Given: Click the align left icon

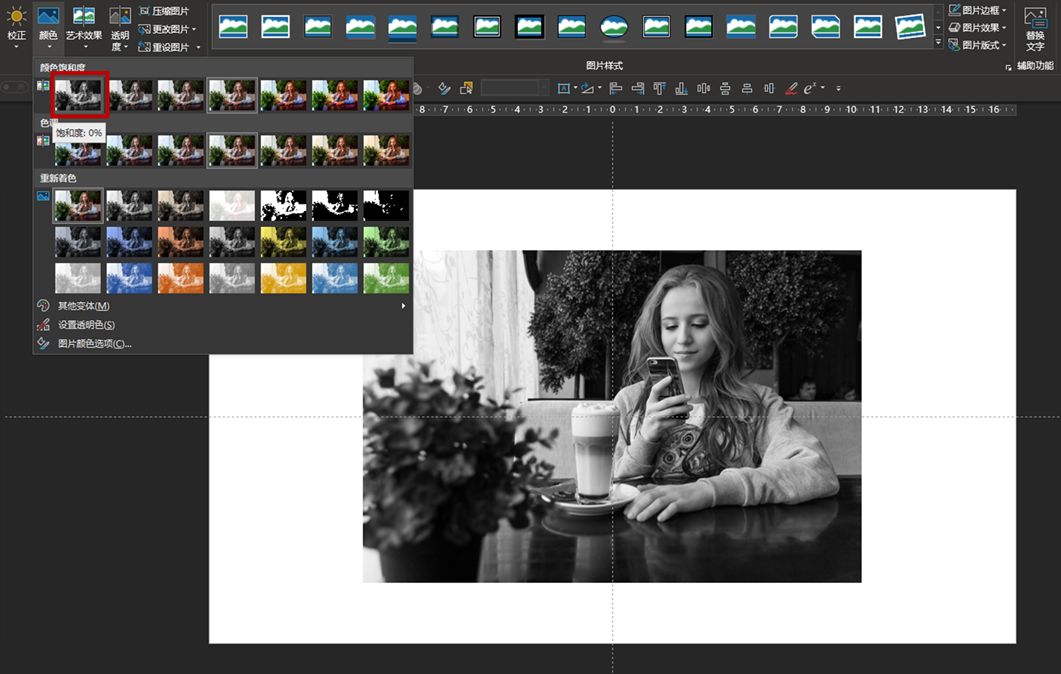Looking at the screenshot, I should pos(616,88).
